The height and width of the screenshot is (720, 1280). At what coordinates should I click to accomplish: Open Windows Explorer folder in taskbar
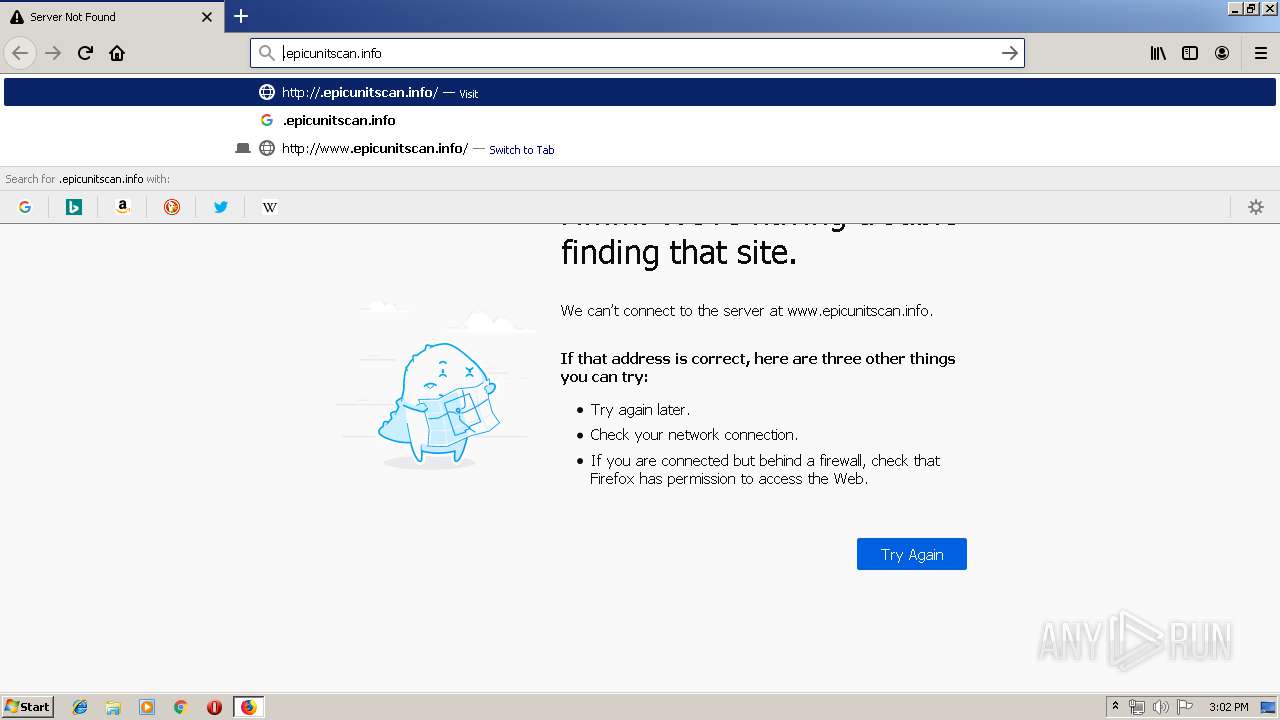(113, 707)
